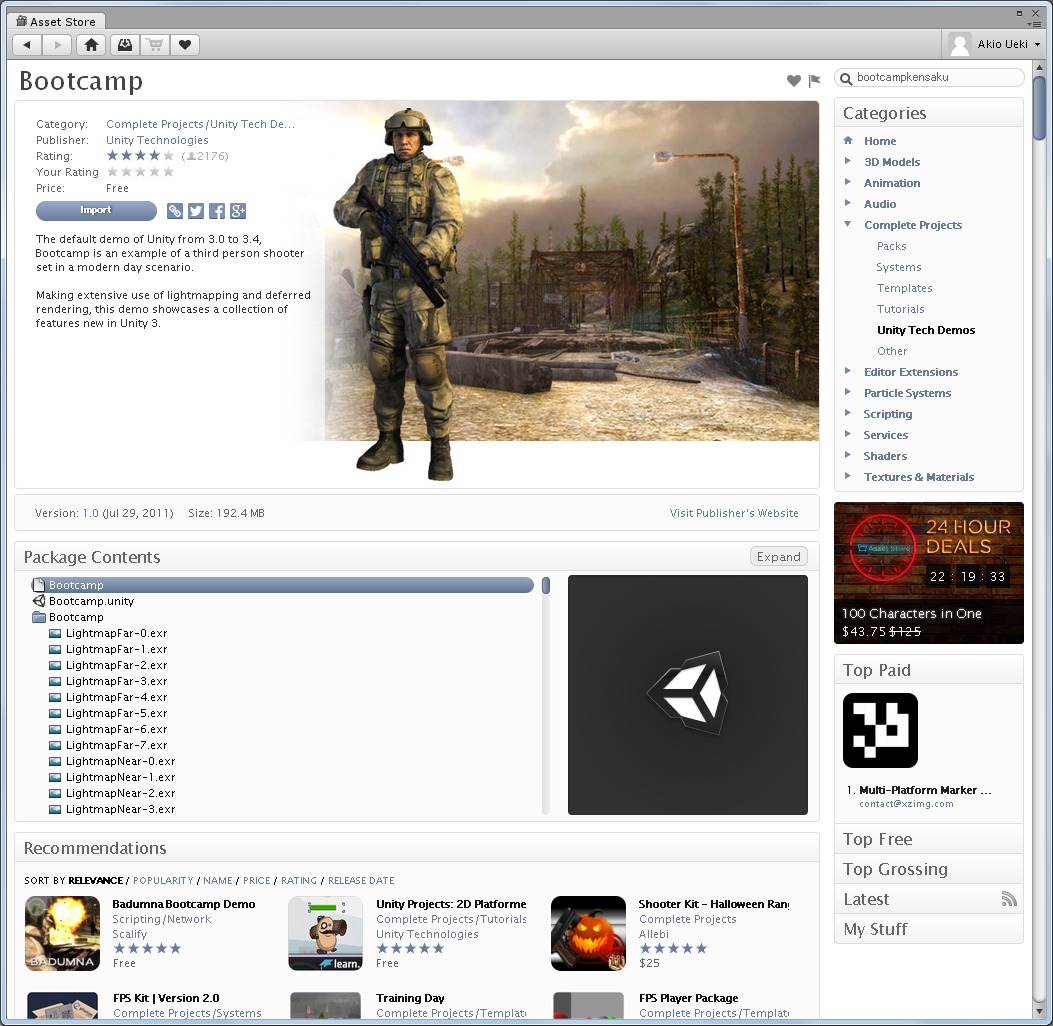1053x1026 pixels.
Task: Open the 2D Platformer thumbnail
Action: 326,933
